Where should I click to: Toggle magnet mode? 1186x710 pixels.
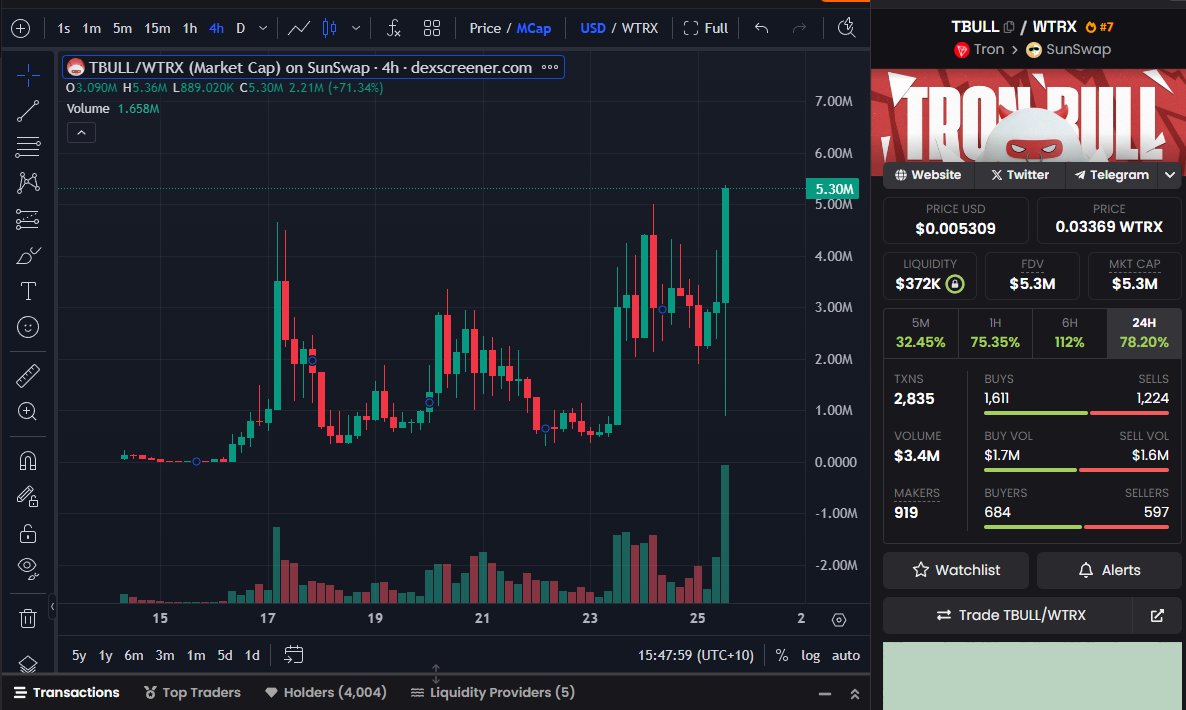28,460
